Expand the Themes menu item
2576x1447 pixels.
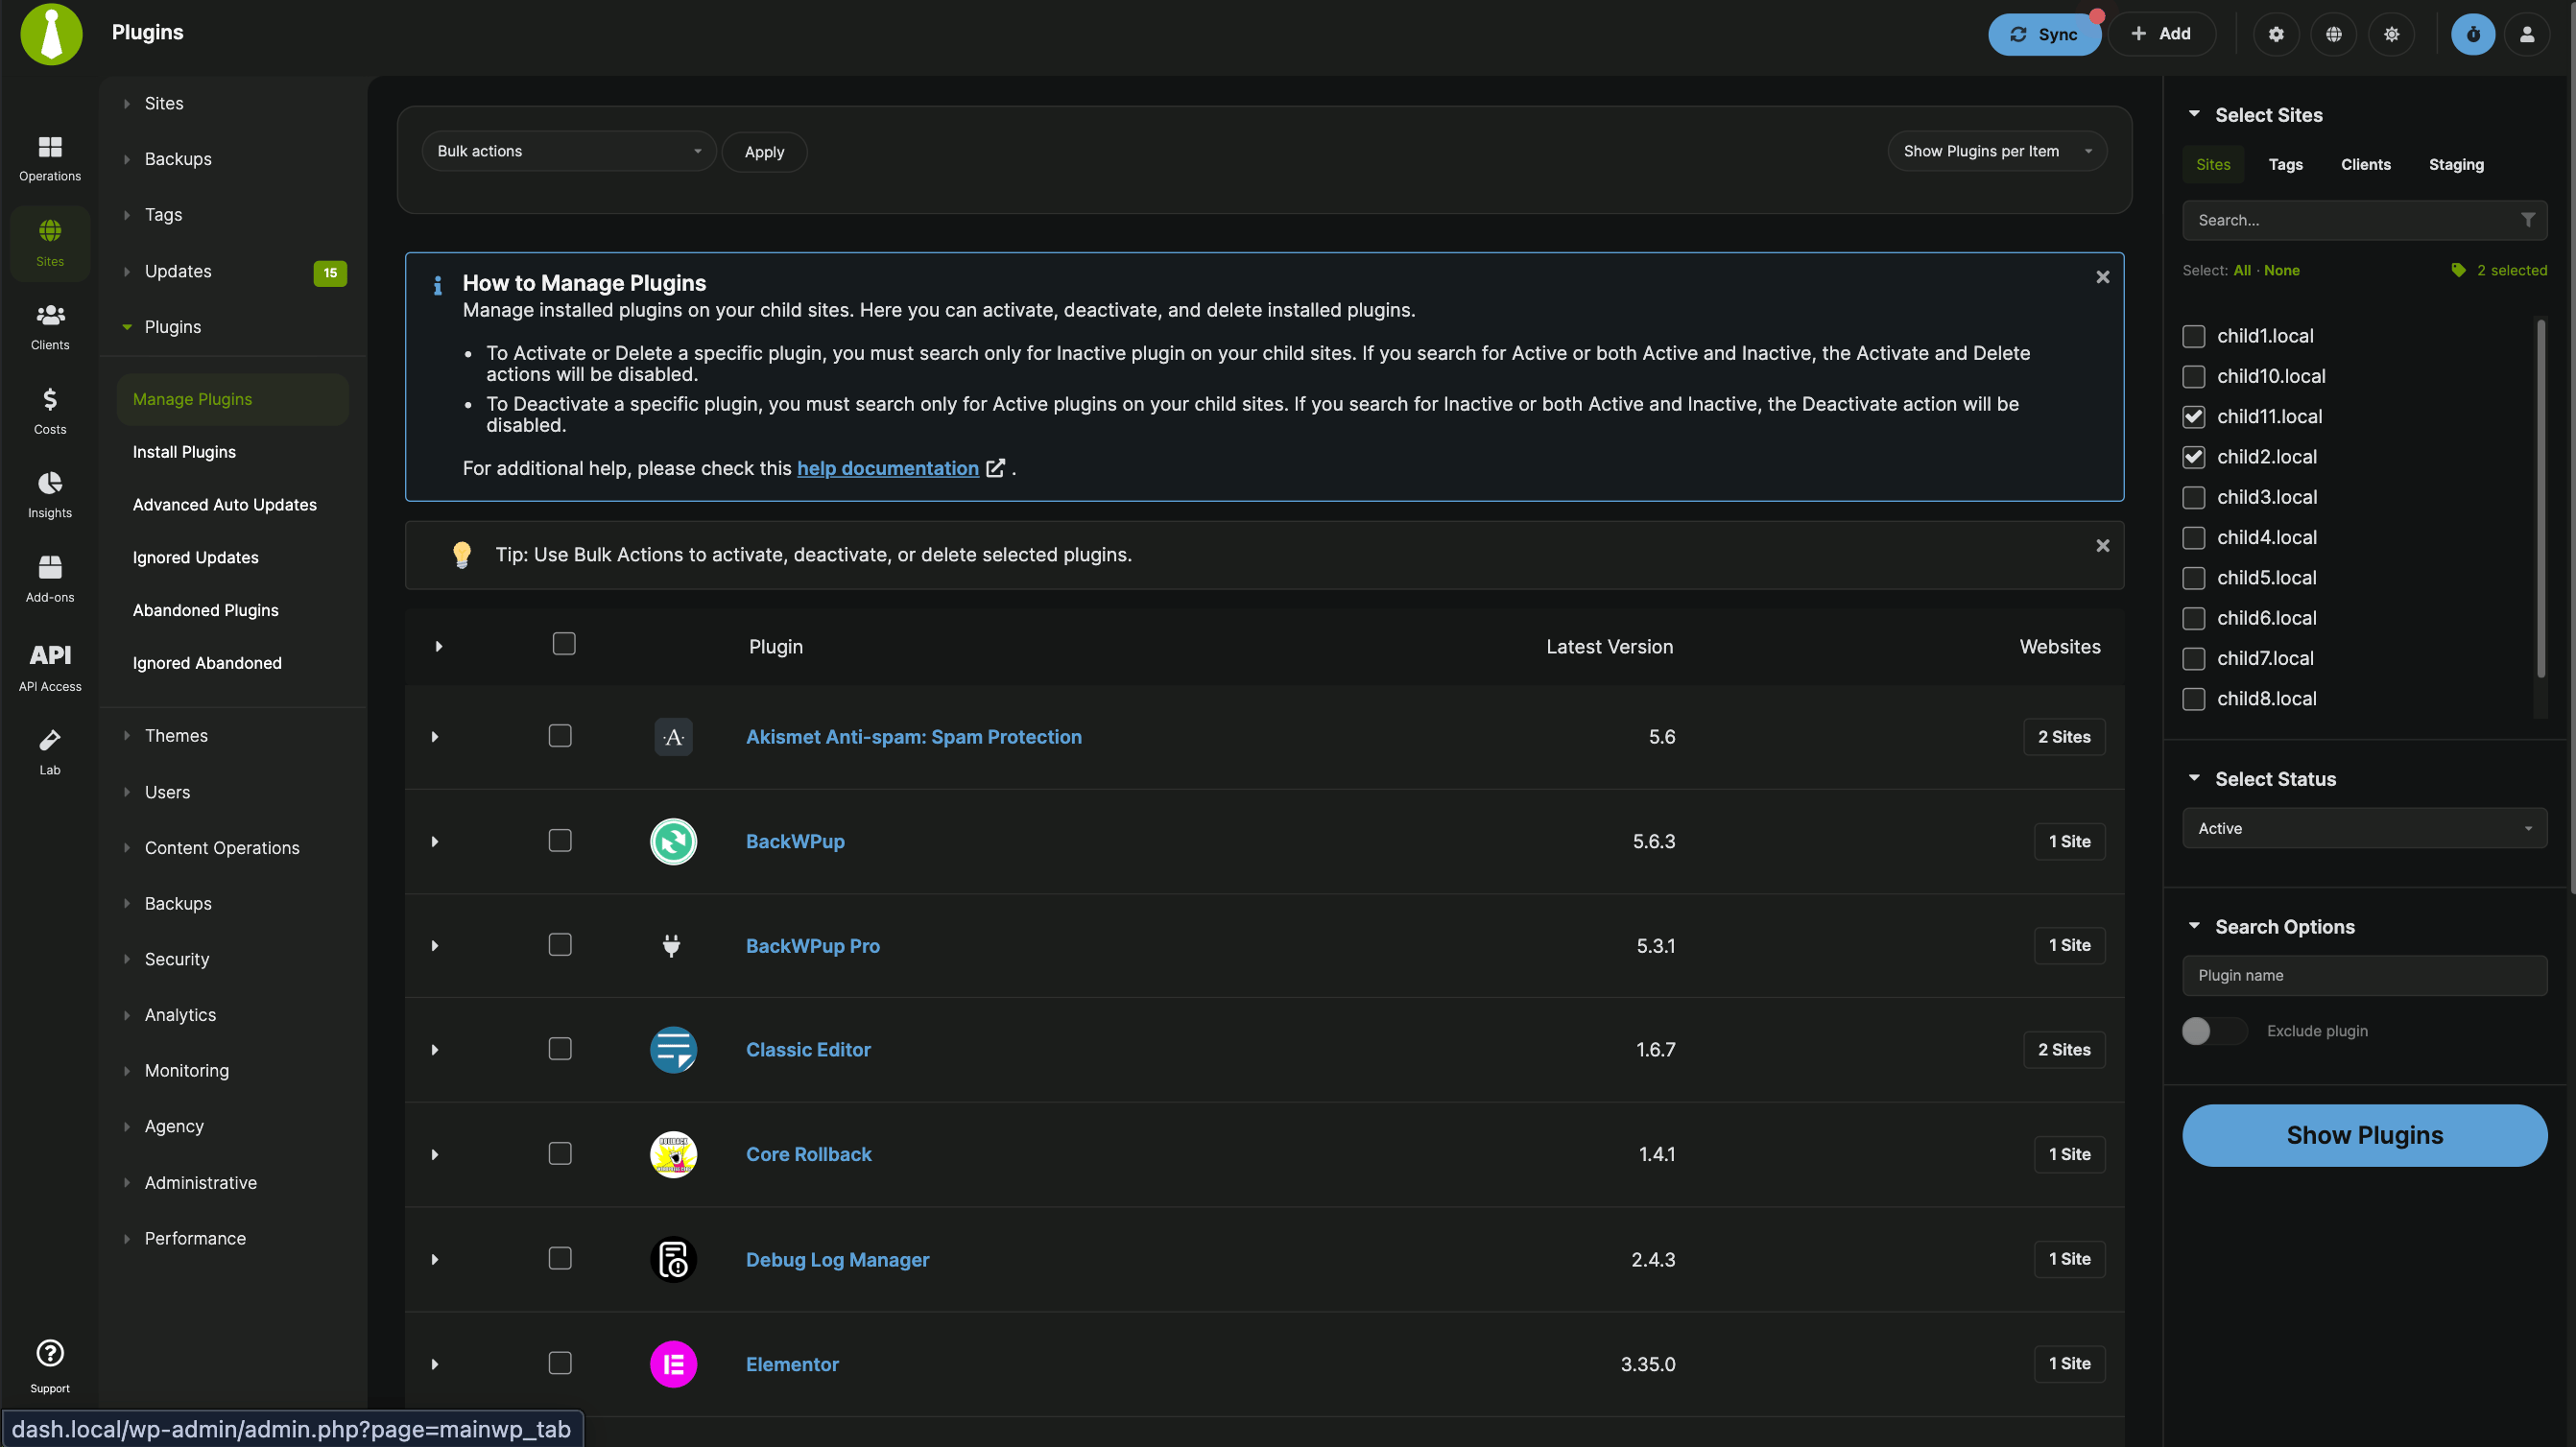point(176,735)
